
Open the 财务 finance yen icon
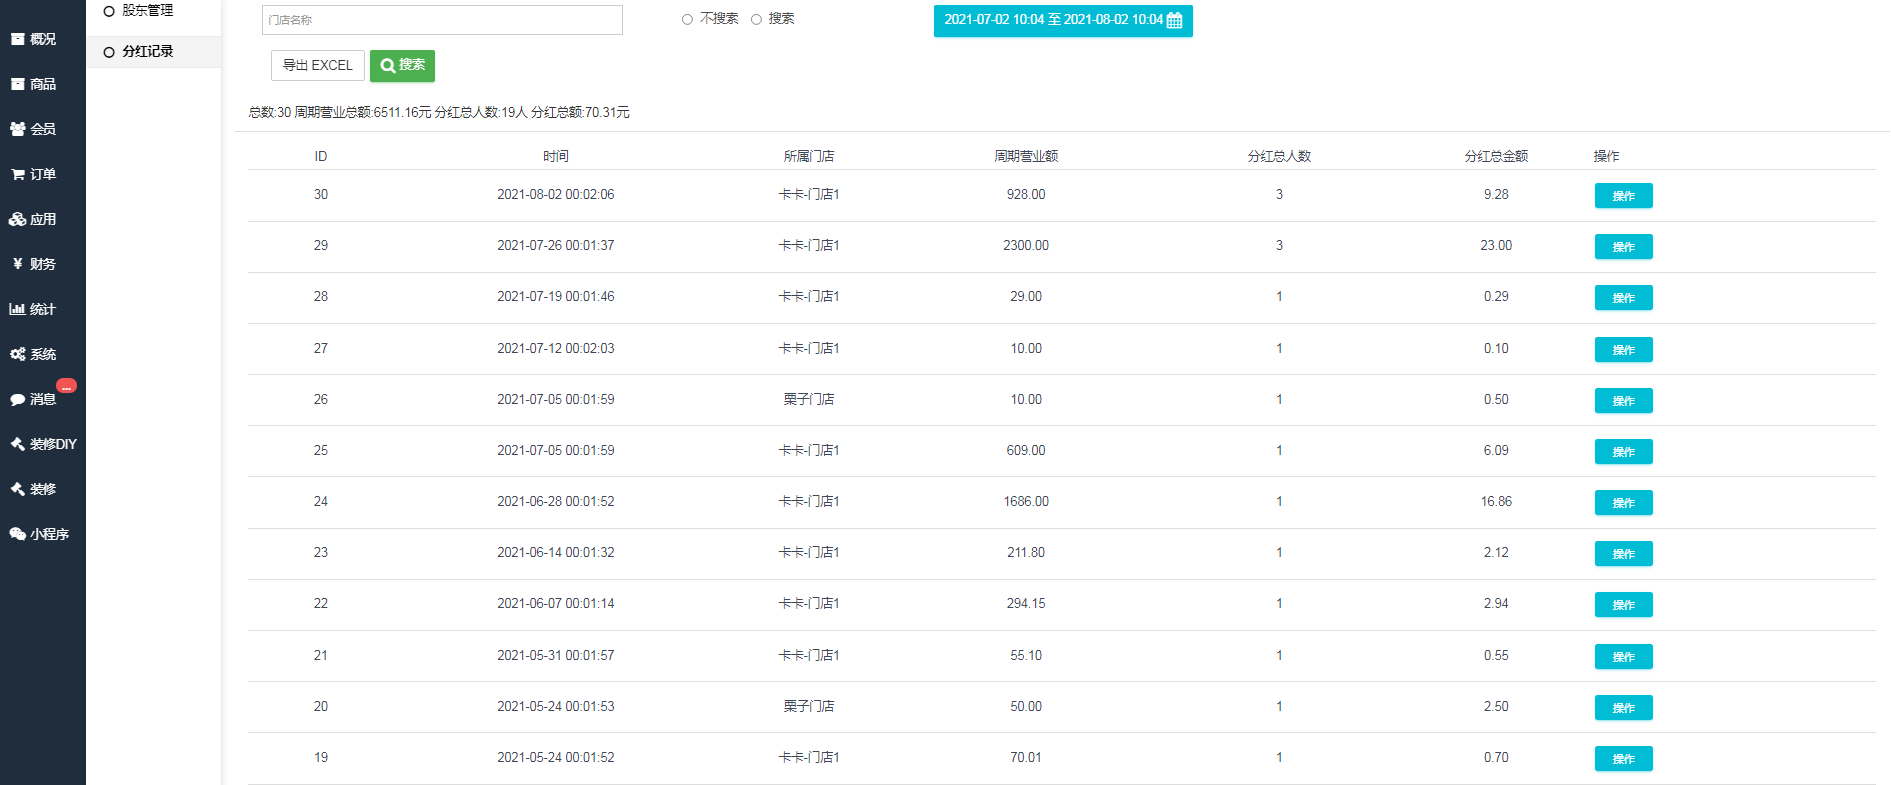(x=17, y=264)
